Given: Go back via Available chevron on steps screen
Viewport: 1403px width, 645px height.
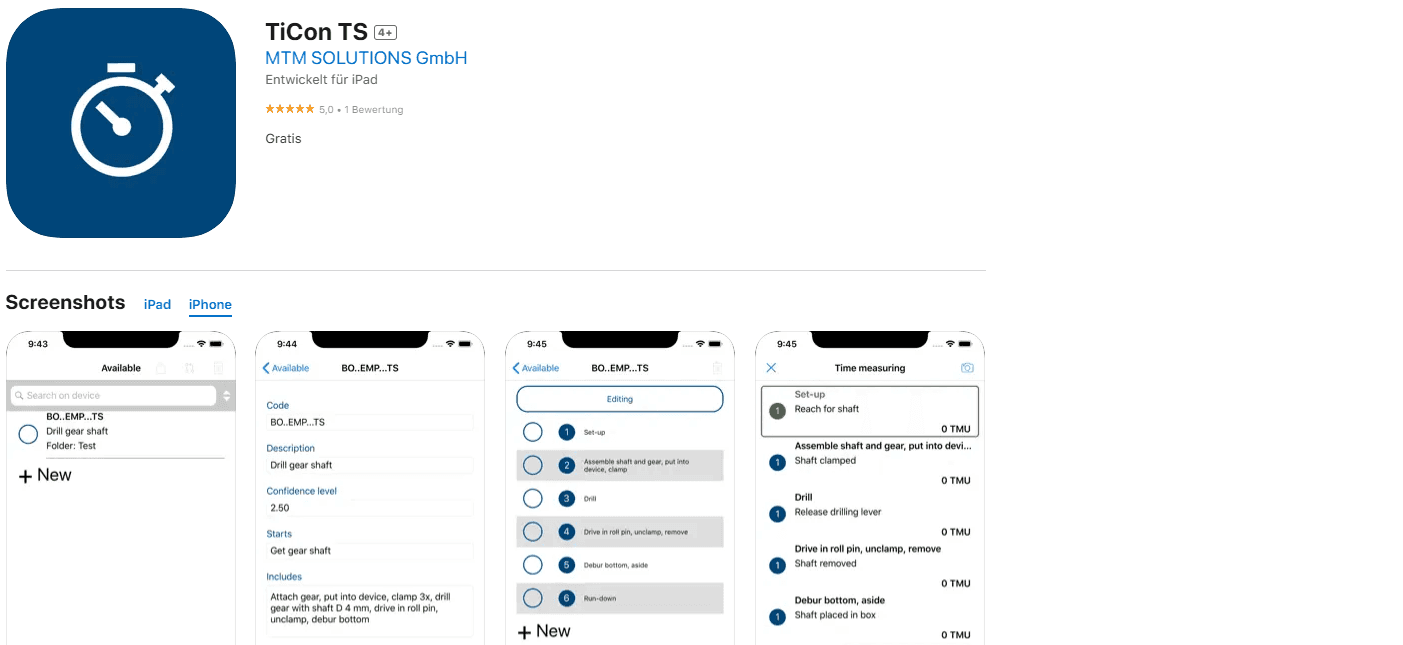Looking at the screenshot, I should tap(536, 368).
